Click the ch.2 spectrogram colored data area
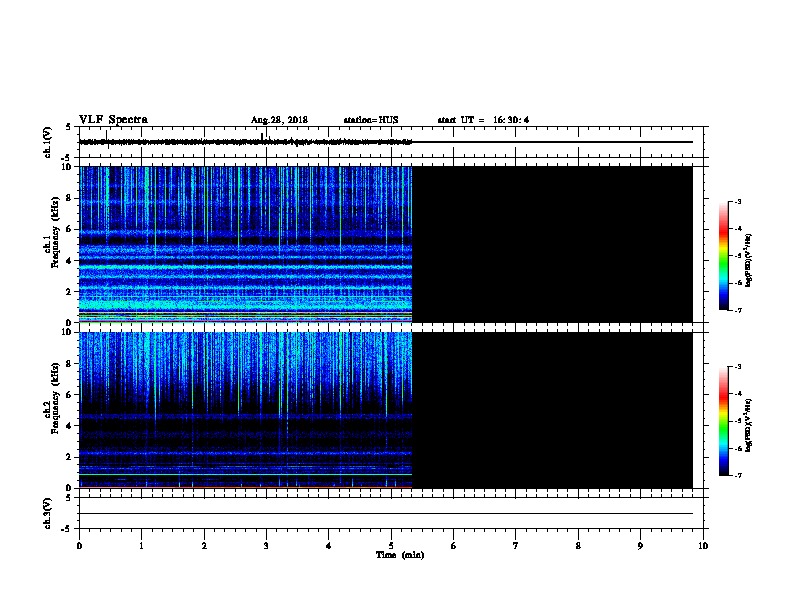The image size is (792, 612). point(245,410)
